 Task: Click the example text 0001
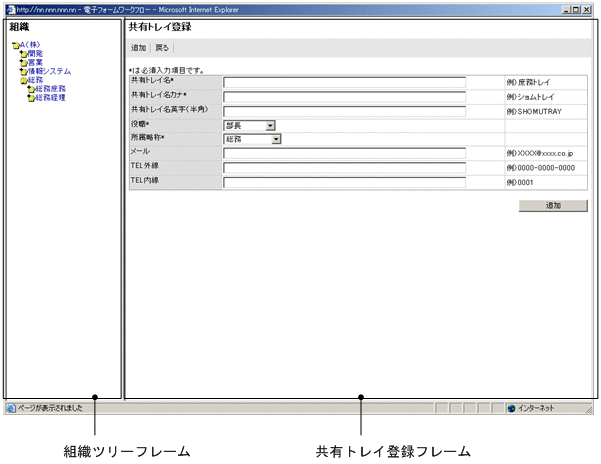(525, 182)
